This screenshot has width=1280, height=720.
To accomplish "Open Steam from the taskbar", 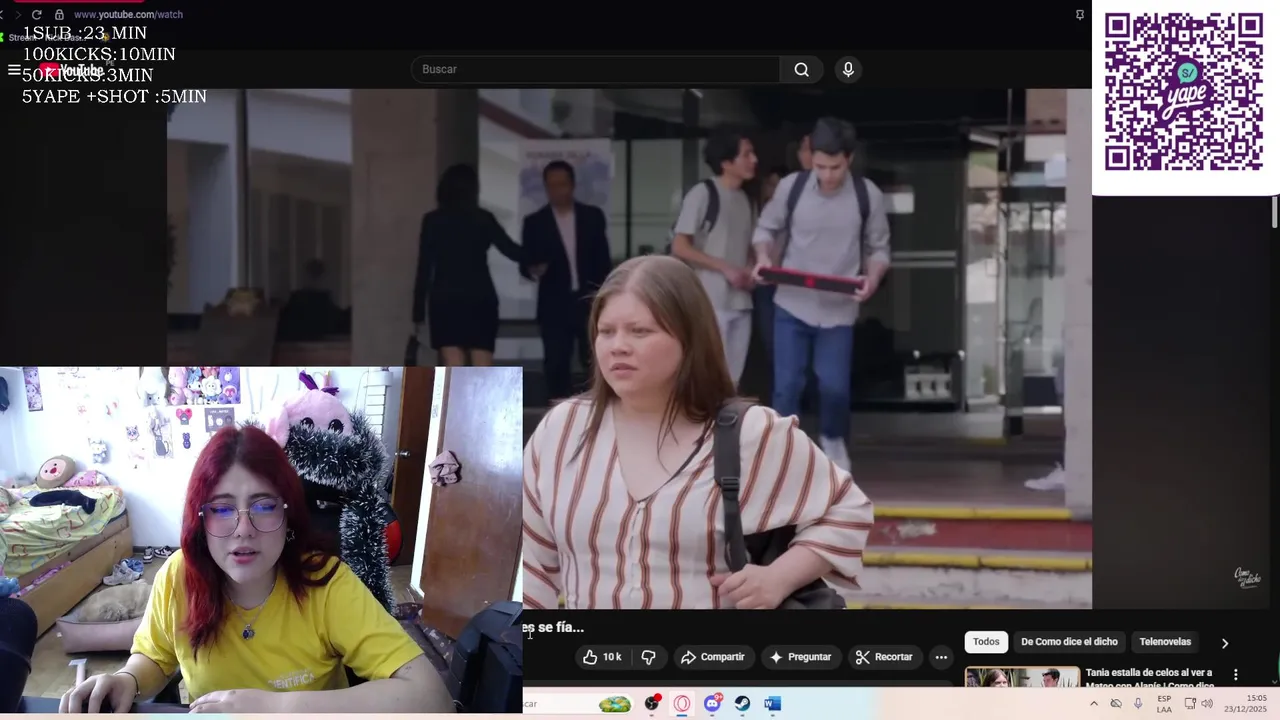I will [x=742, y=704].
